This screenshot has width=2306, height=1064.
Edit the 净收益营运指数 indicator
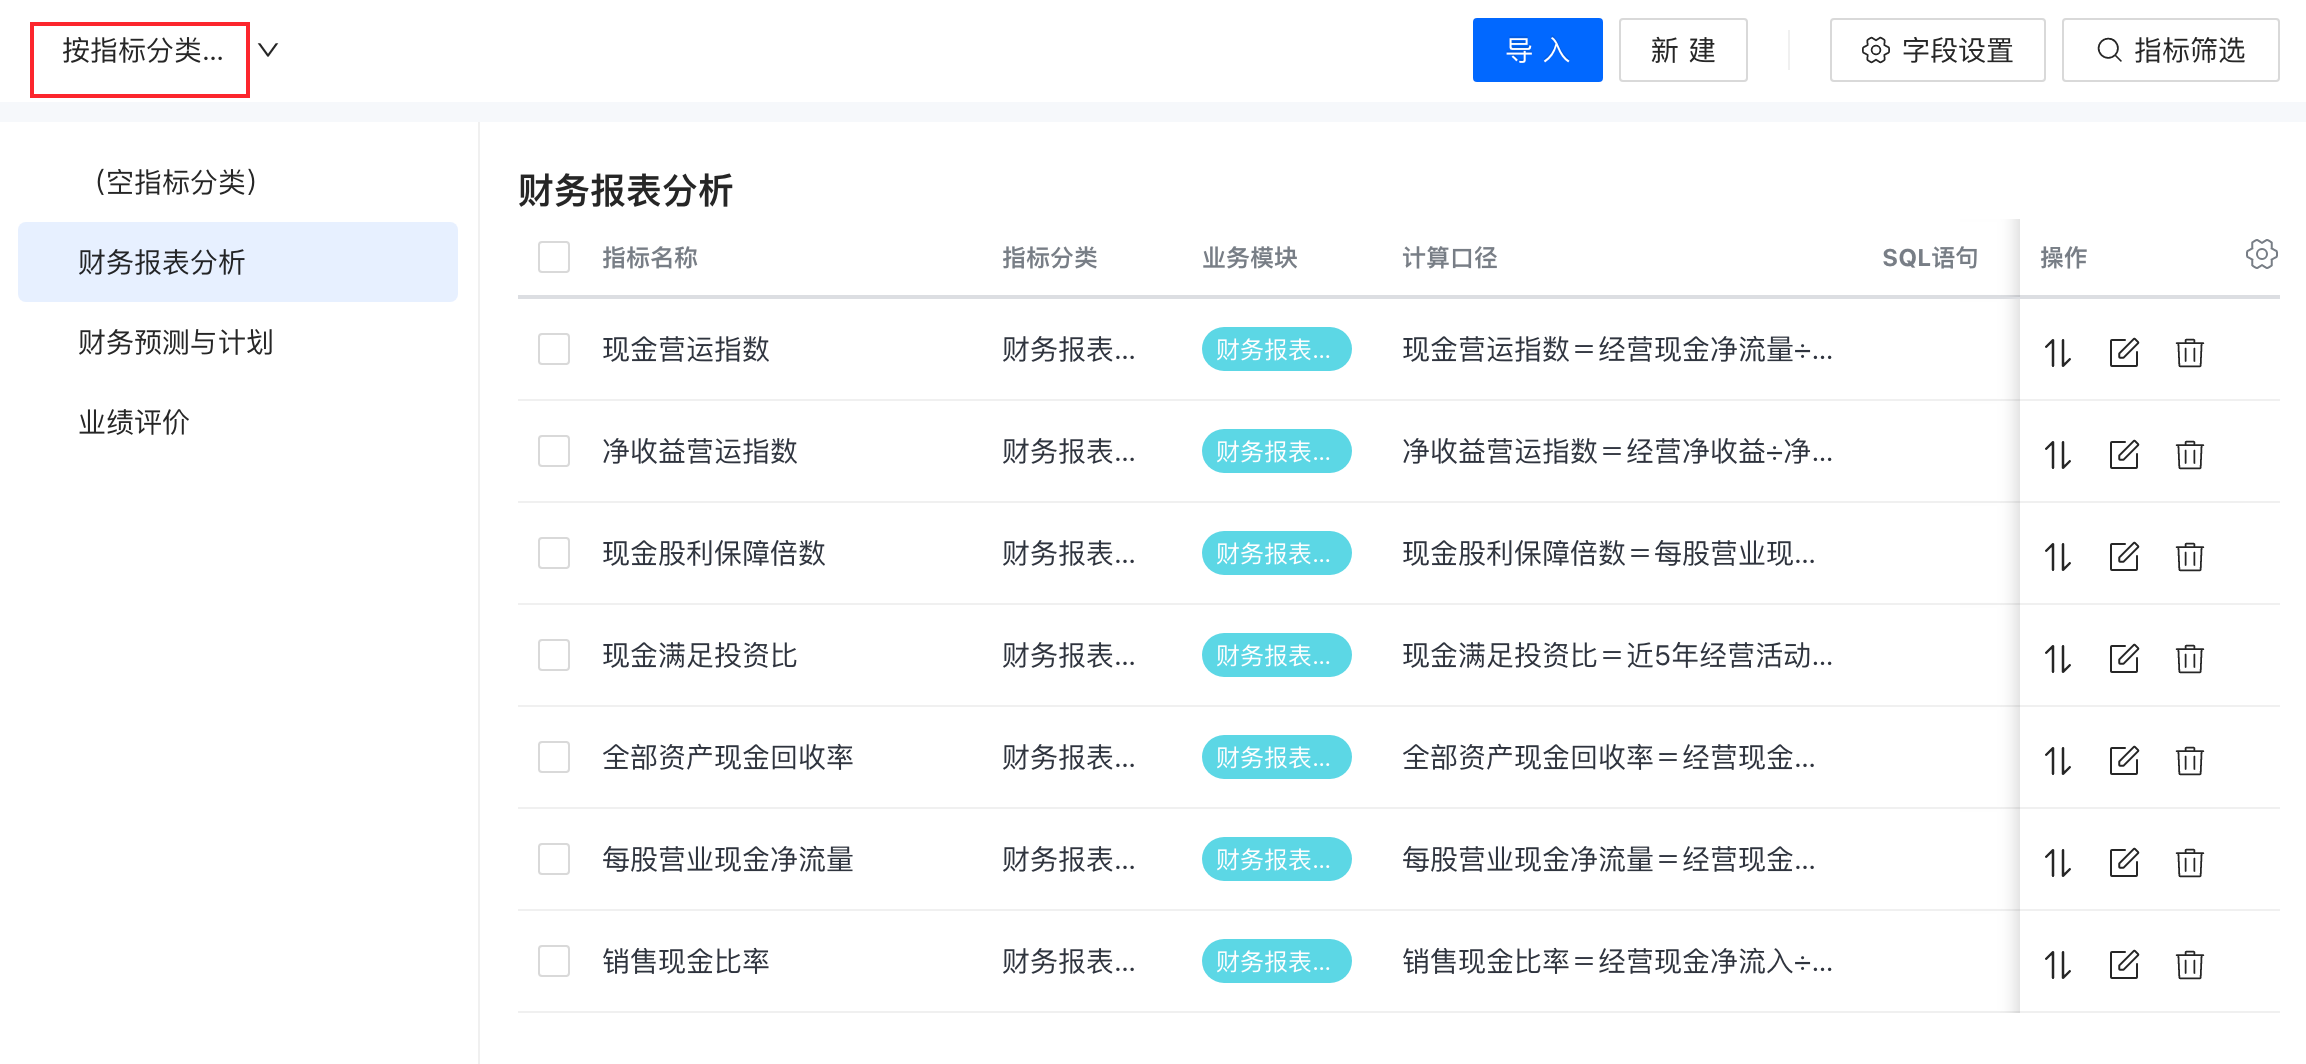click(x=2124, y=454)
